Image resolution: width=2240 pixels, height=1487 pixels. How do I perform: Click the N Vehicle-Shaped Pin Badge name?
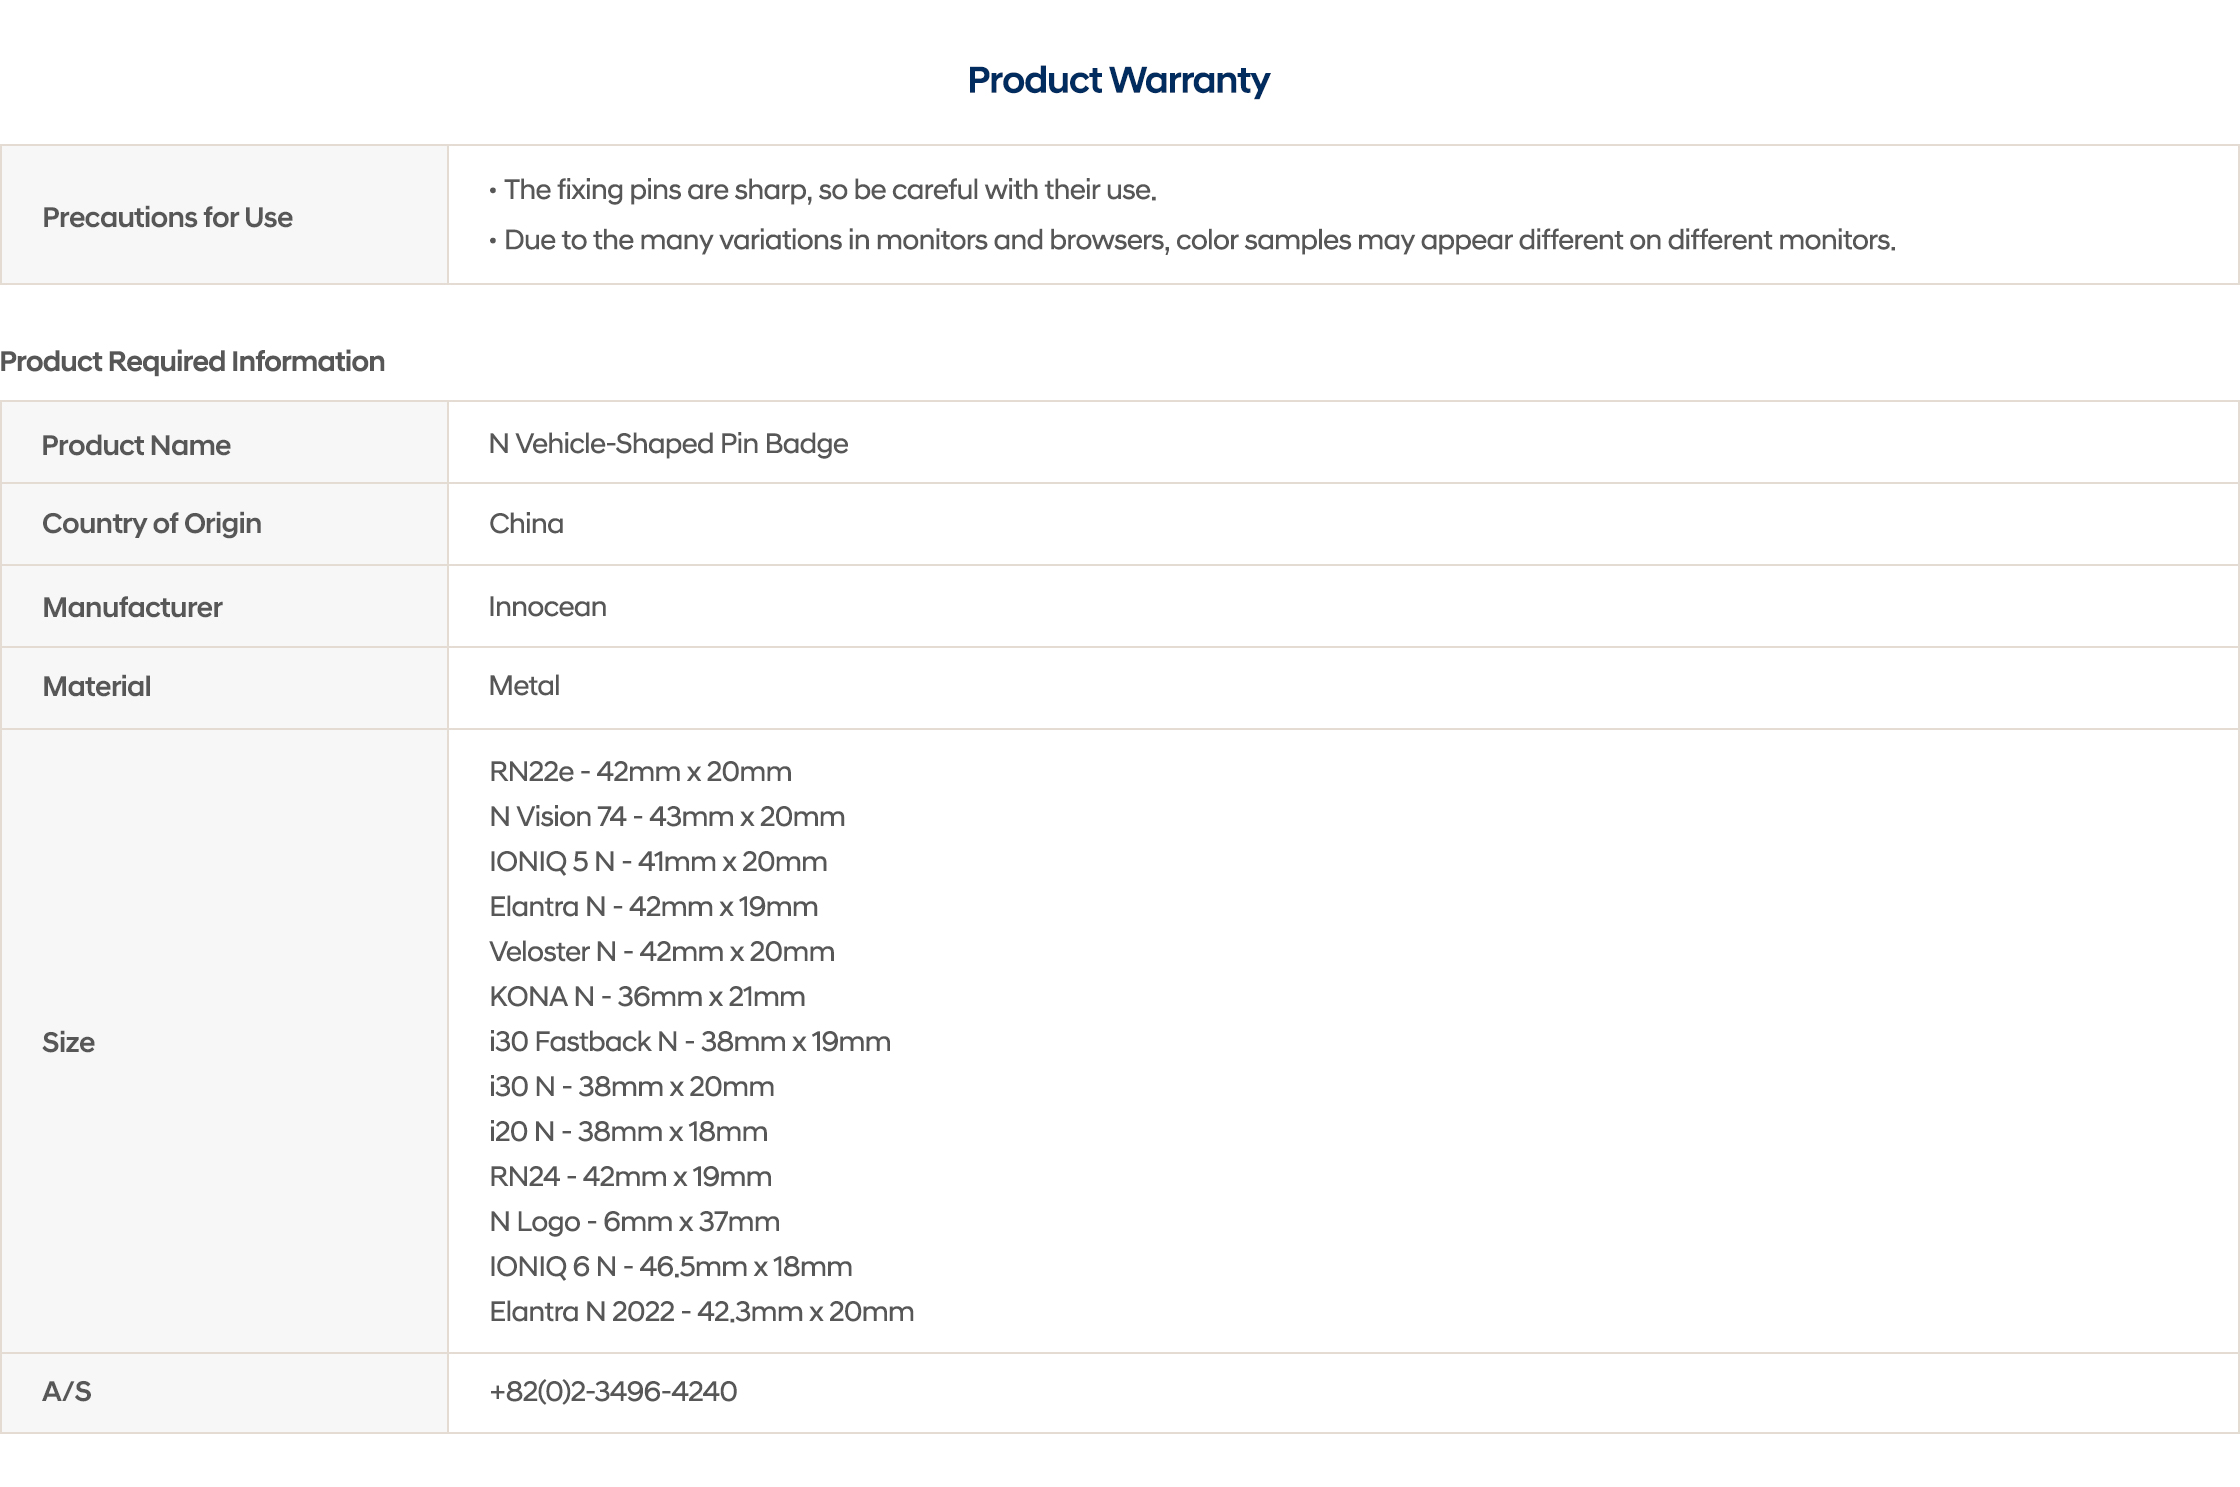[x=668, y=443]
